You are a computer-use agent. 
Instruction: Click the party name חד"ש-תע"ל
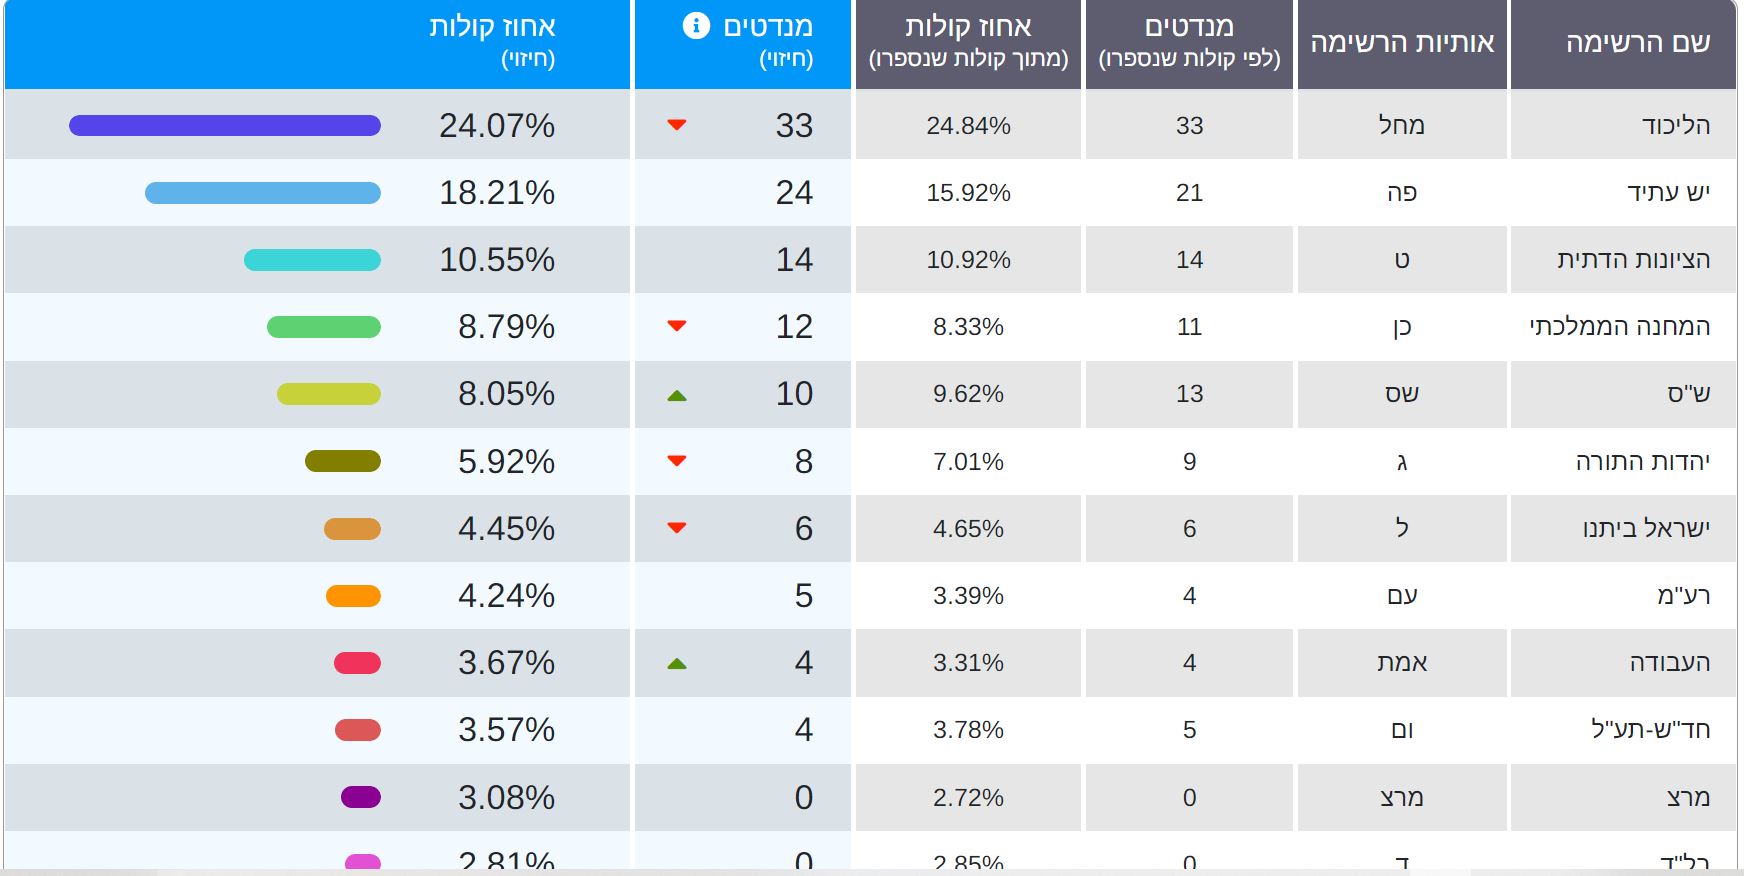pos(1650,730)
